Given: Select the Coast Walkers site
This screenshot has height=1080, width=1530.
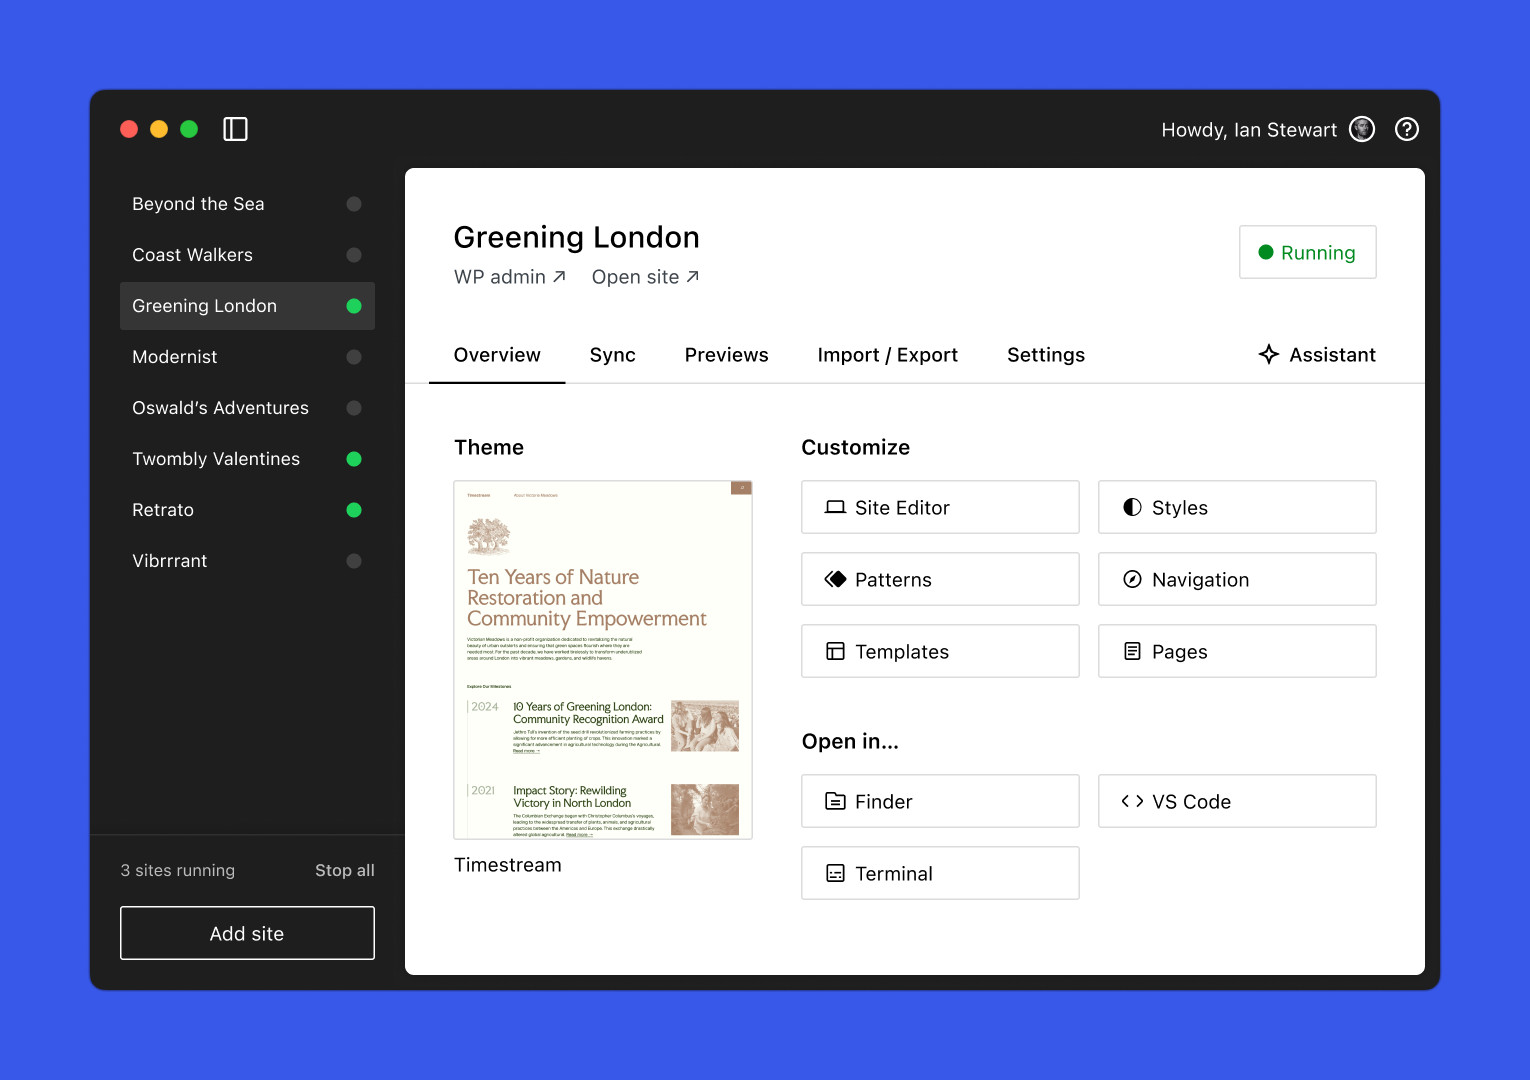Looking at the screenshot, I should click(x=247, y=255).
